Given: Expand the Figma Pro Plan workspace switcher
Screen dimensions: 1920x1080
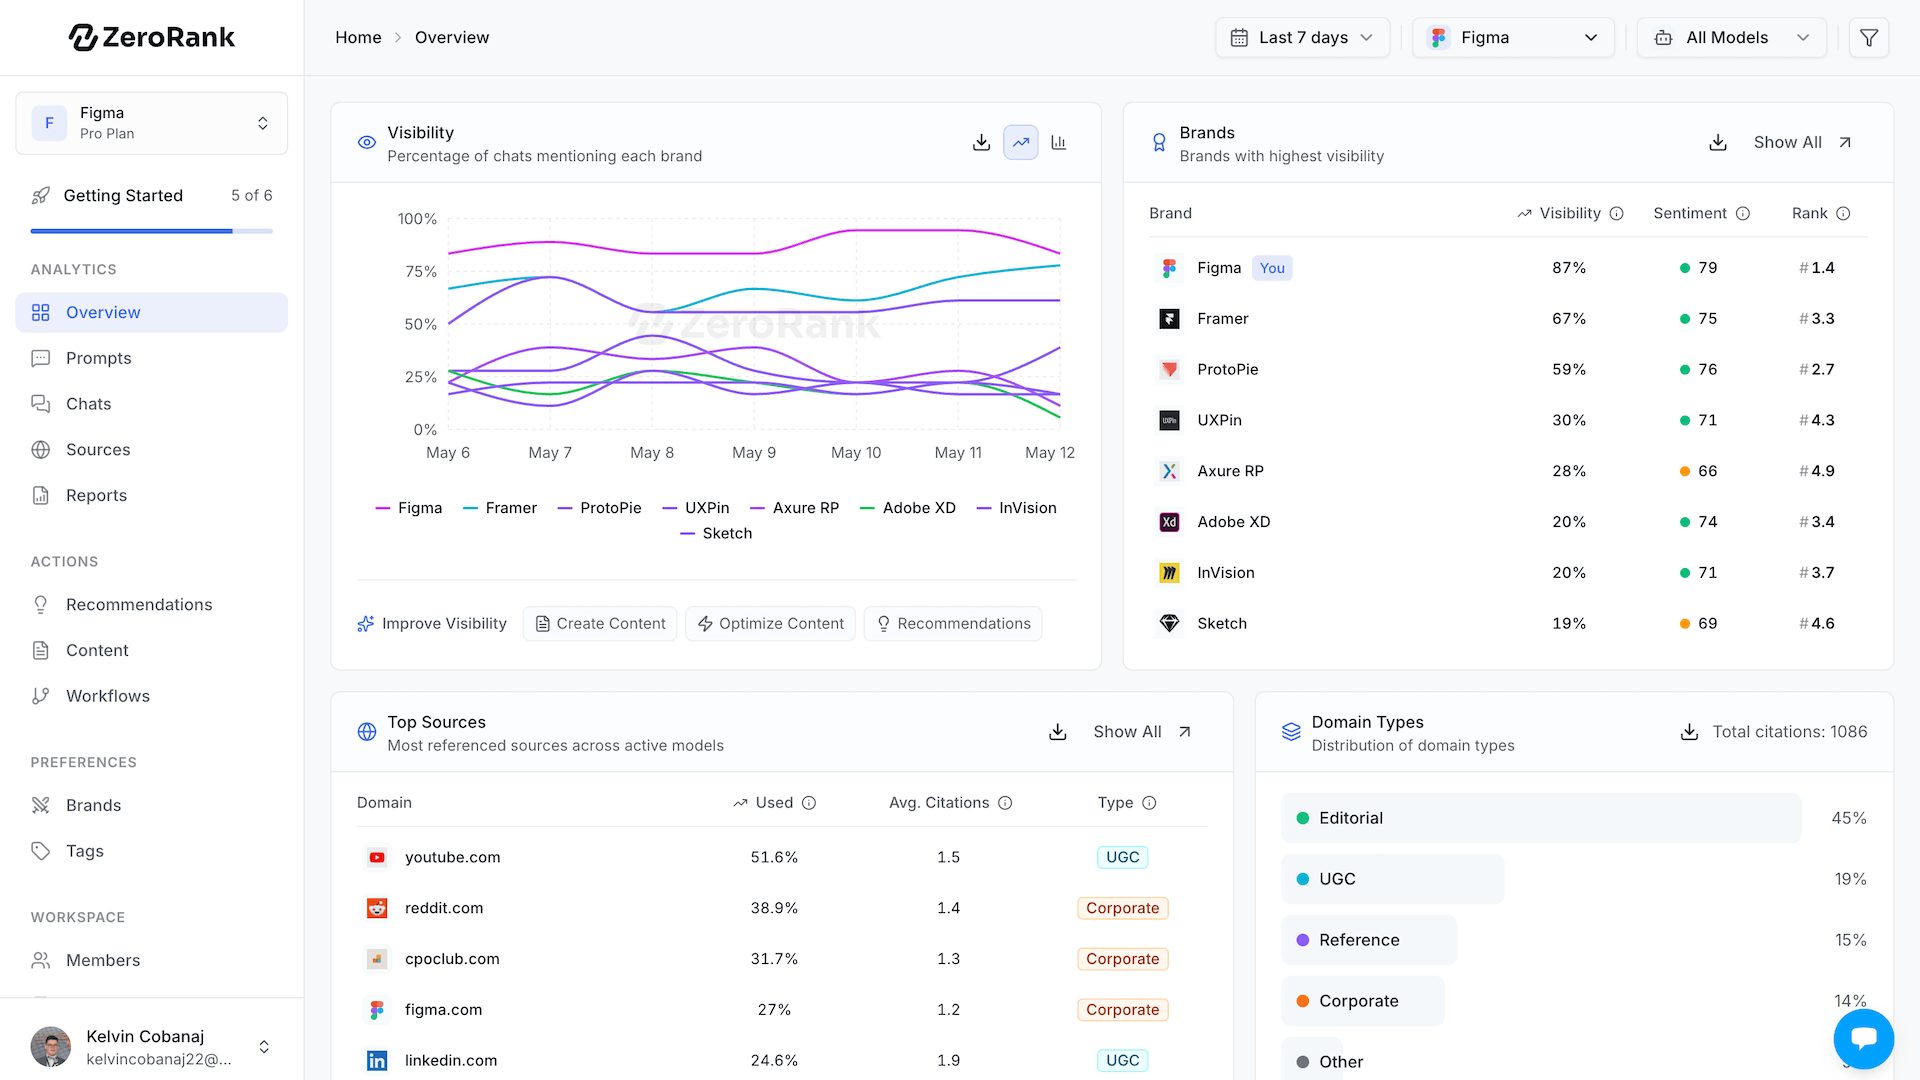Looking at the screenshot, I should pos(152,123).
